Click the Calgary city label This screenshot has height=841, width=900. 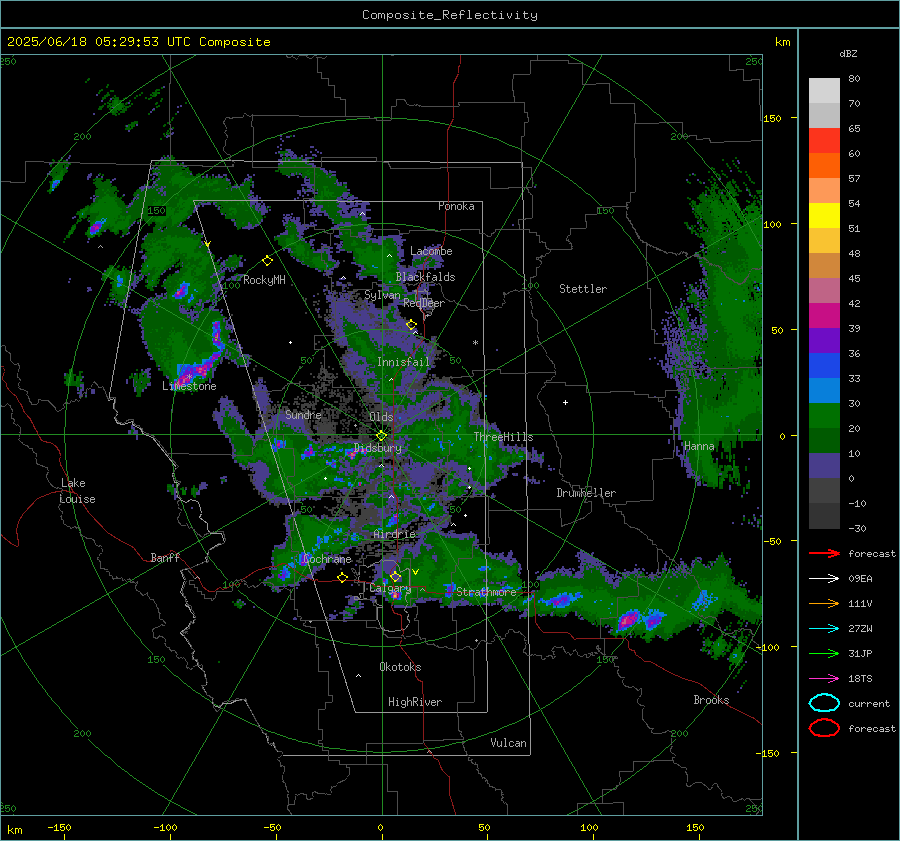(390, 588)
